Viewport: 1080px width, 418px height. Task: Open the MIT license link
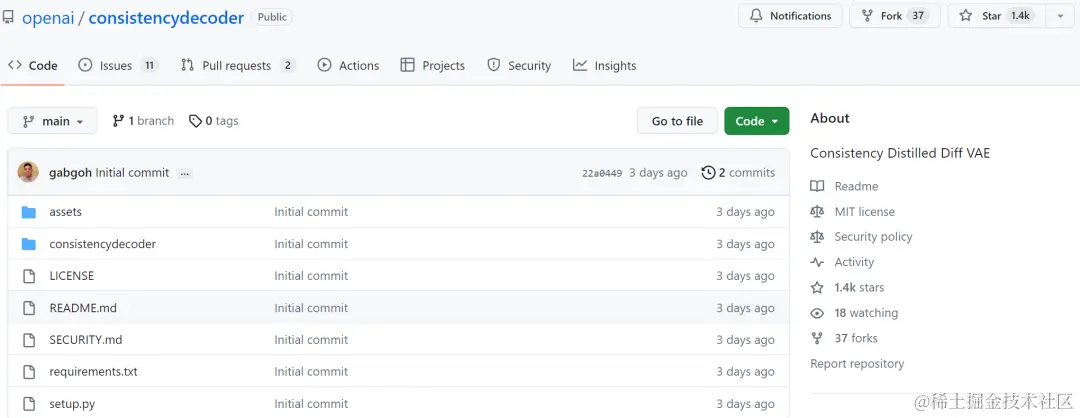tap(864, 212)
